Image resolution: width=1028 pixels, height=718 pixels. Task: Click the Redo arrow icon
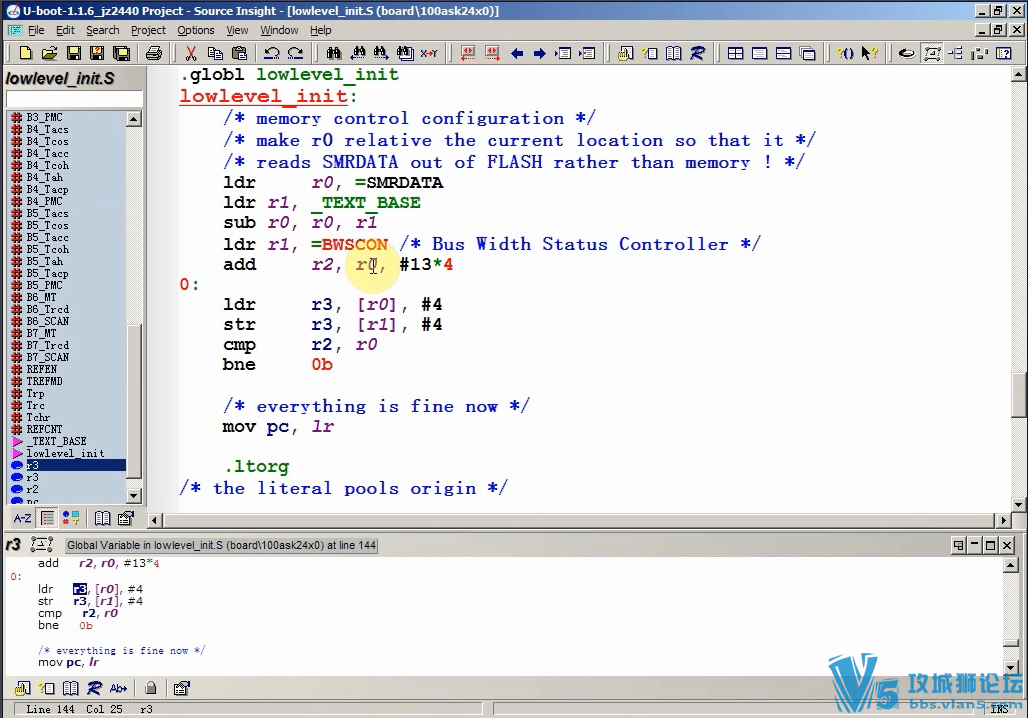296,53
